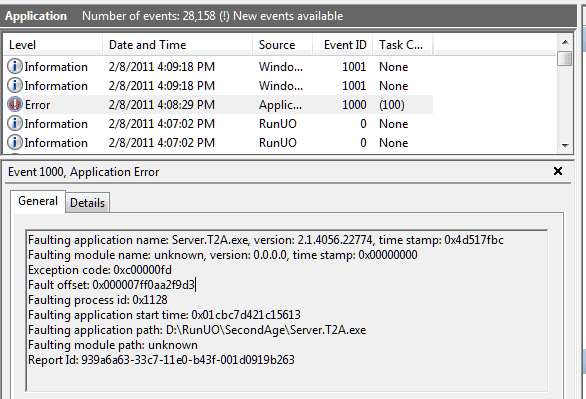586x399 pixels.
Task: Select the Error event icon
Action: coord(15,105)
